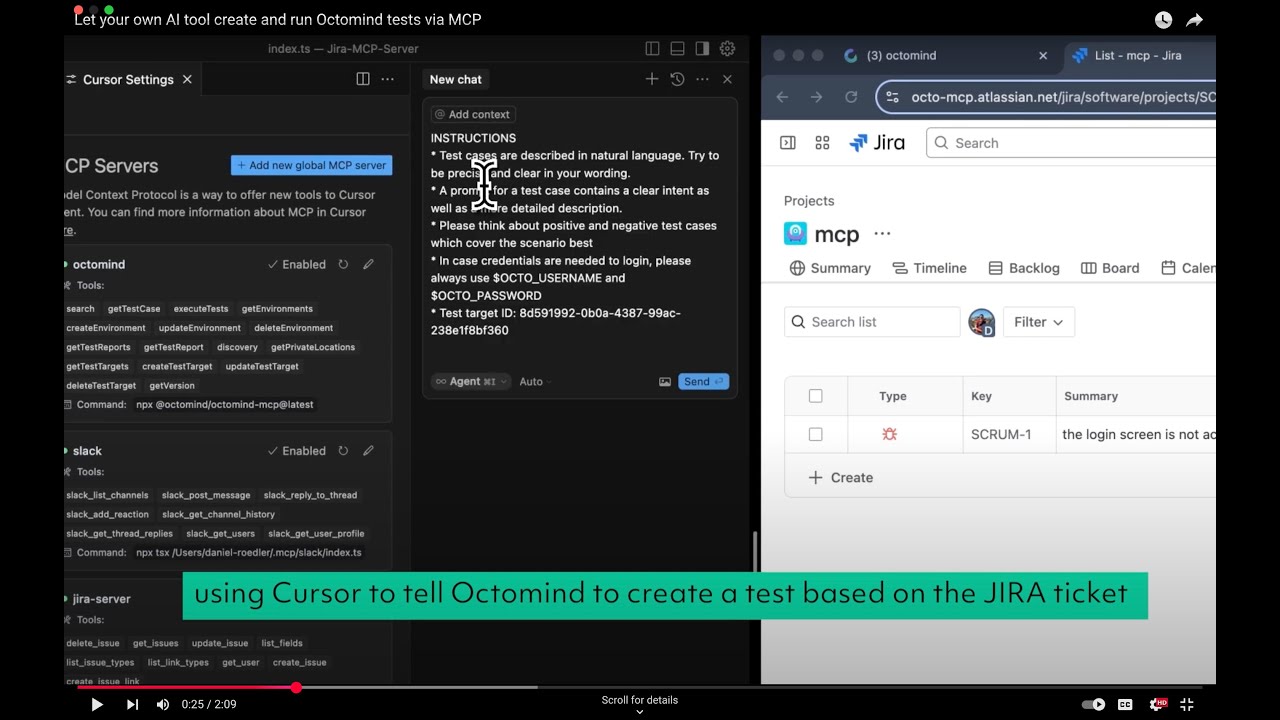This screenshot has height=720, width=1280.
Task: Click the slack_post_message tool tag
Action: pyautogui.click(x=206, y=495)
